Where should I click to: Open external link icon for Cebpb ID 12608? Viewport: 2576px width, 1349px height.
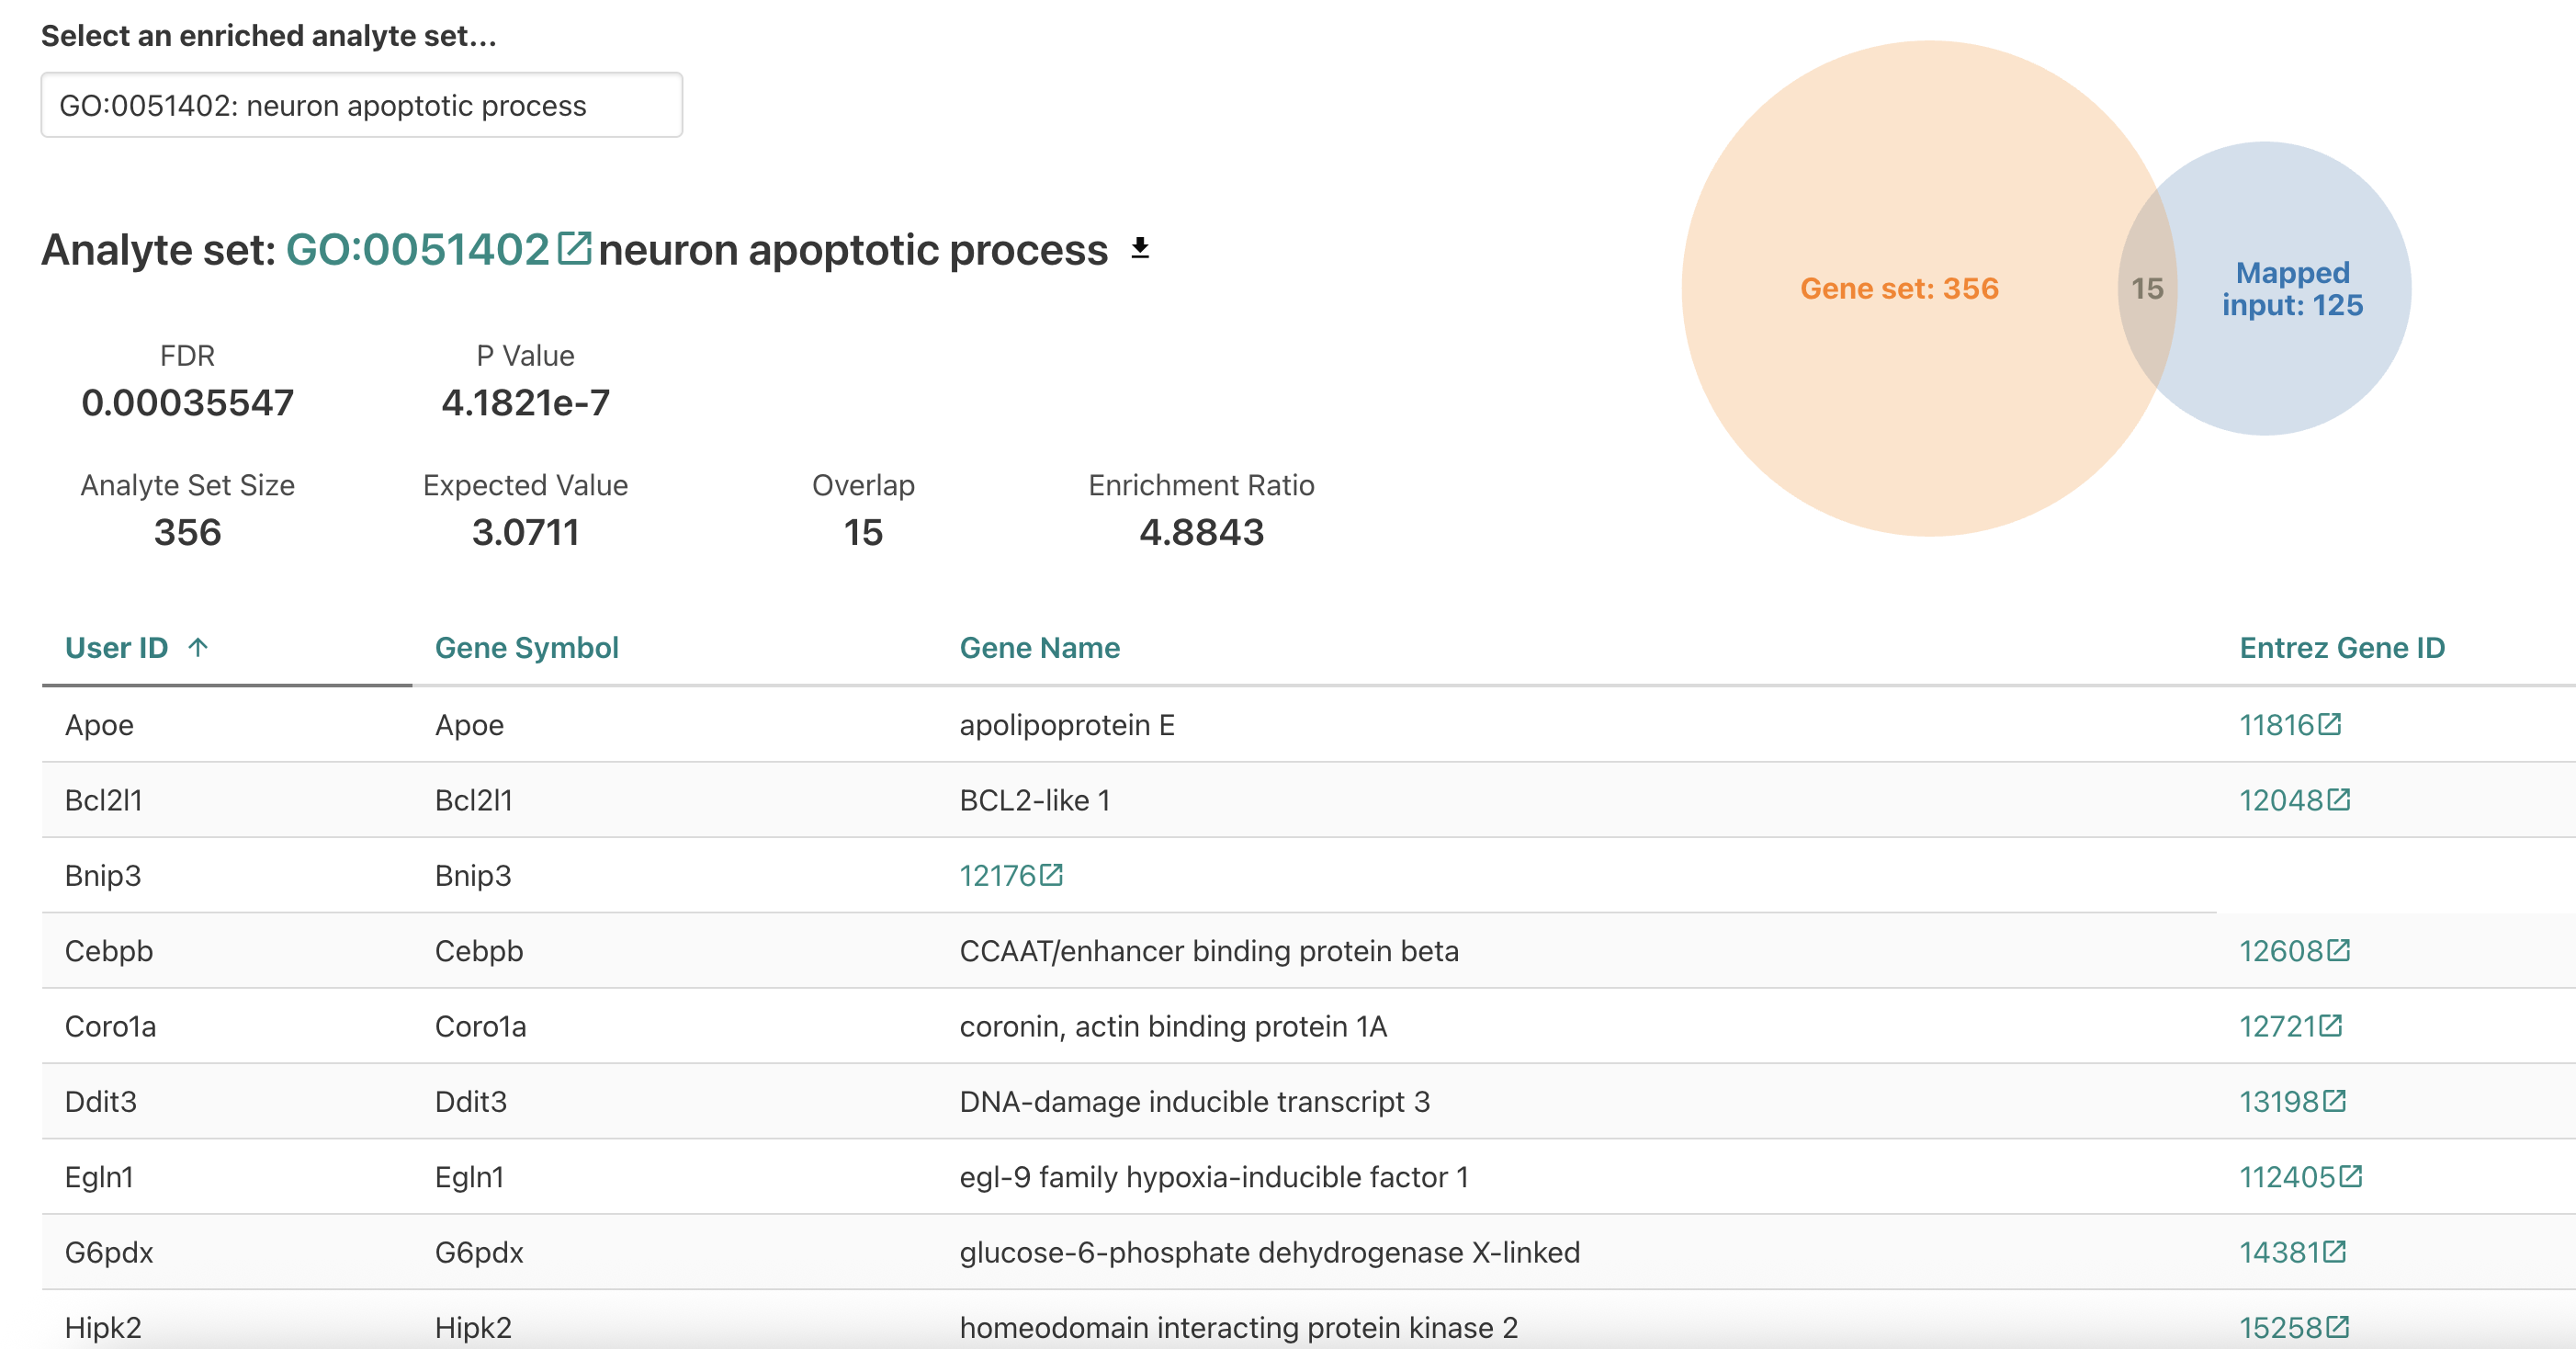point(2337,951)
